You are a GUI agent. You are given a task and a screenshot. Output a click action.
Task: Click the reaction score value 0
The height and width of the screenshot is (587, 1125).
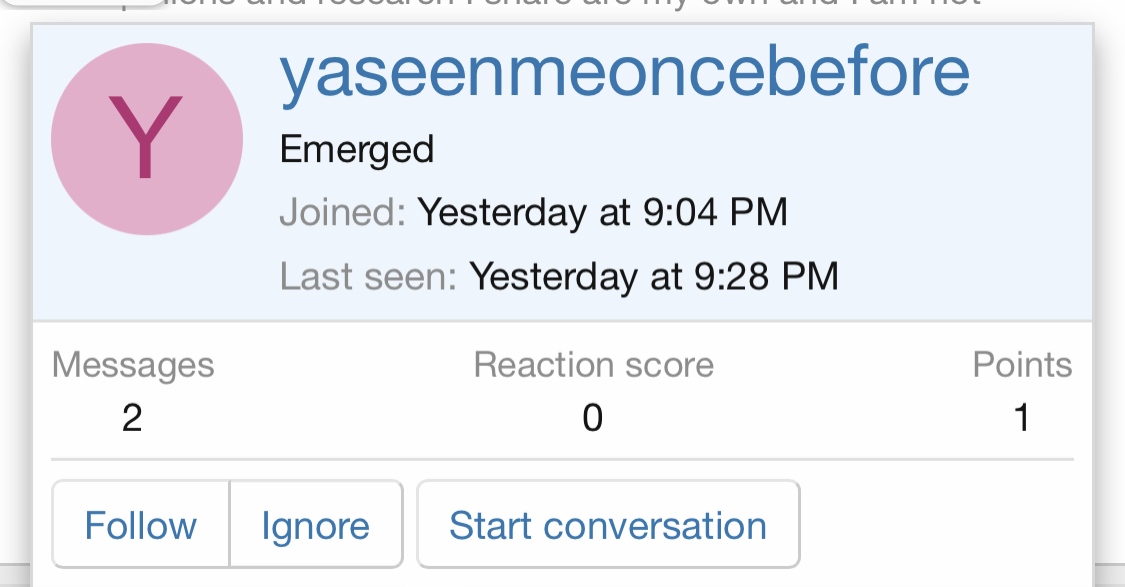[x=593, y=417]
